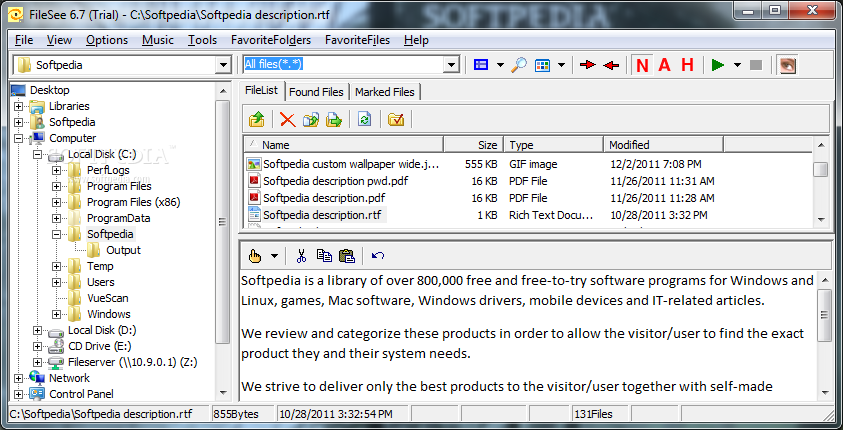Select the VueScan folder in tree
843x430 pixels.
(108, 298)
